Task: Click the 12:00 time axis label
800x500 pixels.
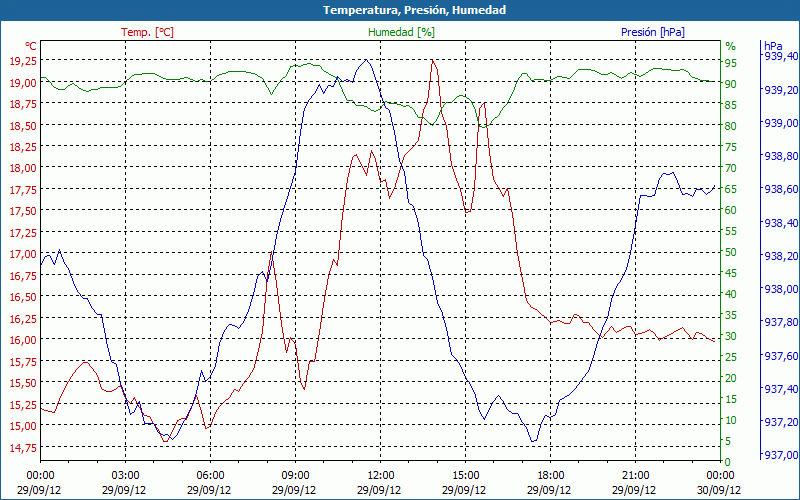Action: click(381, 475)
